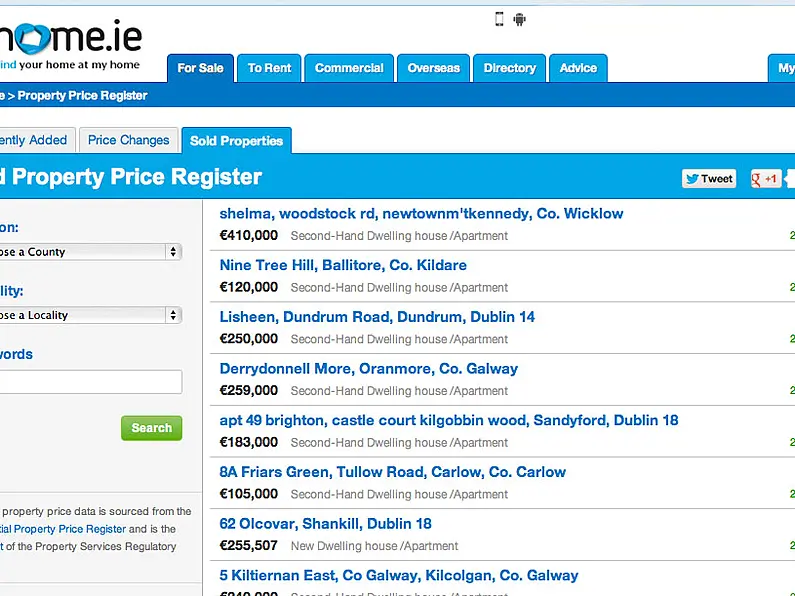The image size is (795, 596).
Task: Go to the Overseas tab
Action: [x=433, y=68]
